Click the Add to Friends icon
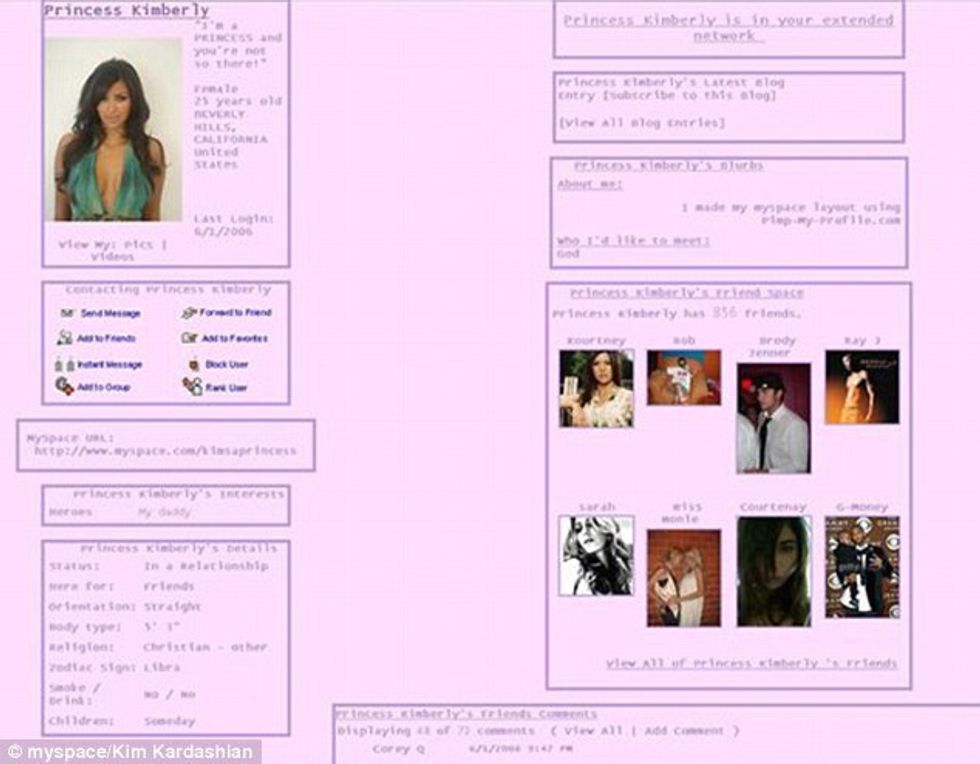The image size is (980, 764). [x=65, y=338]
